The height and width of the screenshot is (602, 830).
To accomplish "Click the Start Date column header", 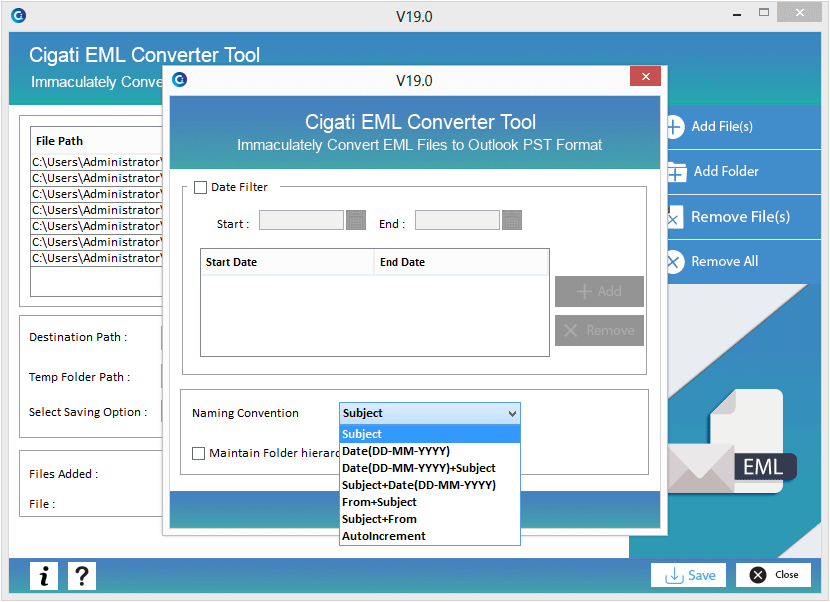I will click(287, 262).
